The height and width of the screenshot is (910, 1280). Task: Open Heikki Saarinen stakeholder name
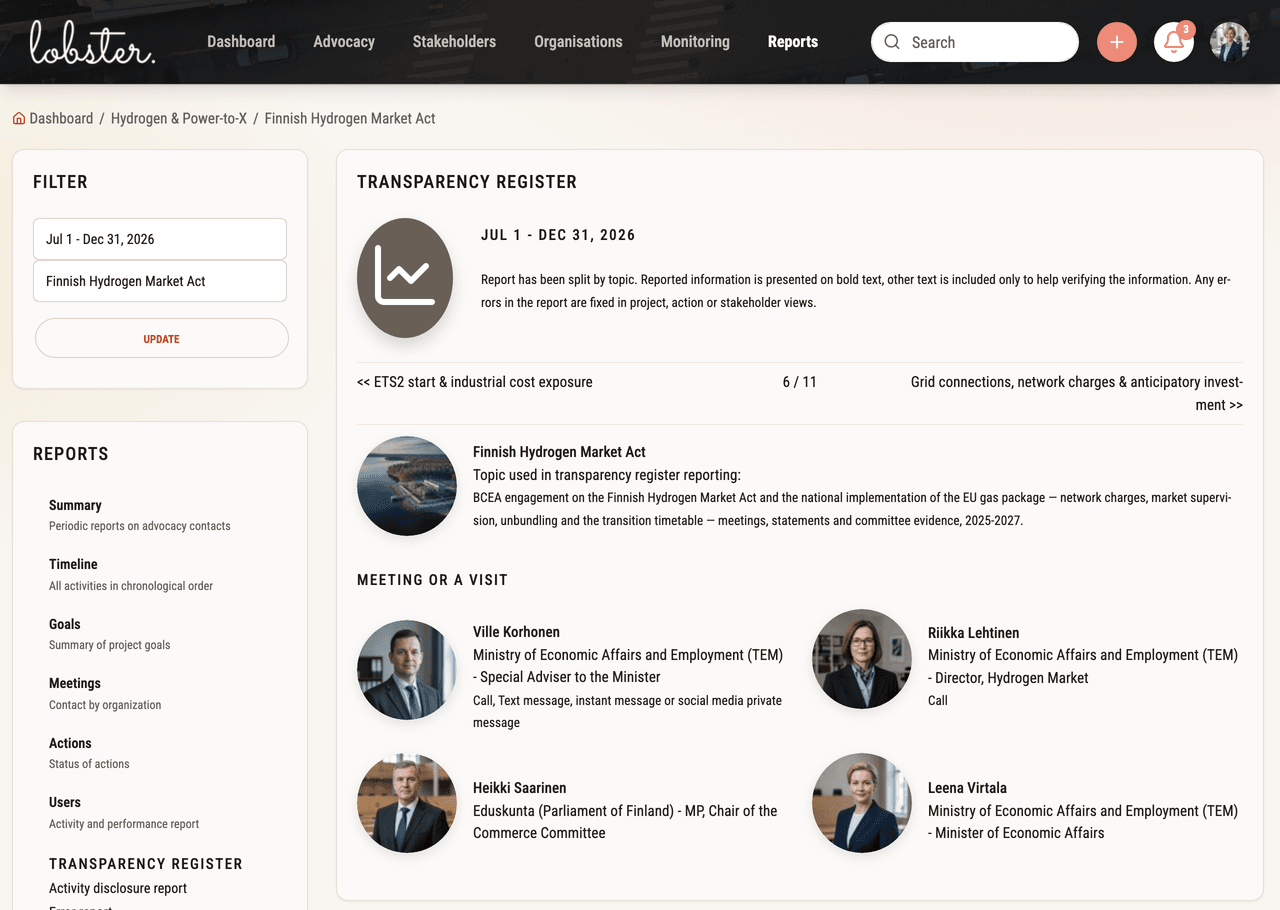pyautogui.click(x=520, y=788)
